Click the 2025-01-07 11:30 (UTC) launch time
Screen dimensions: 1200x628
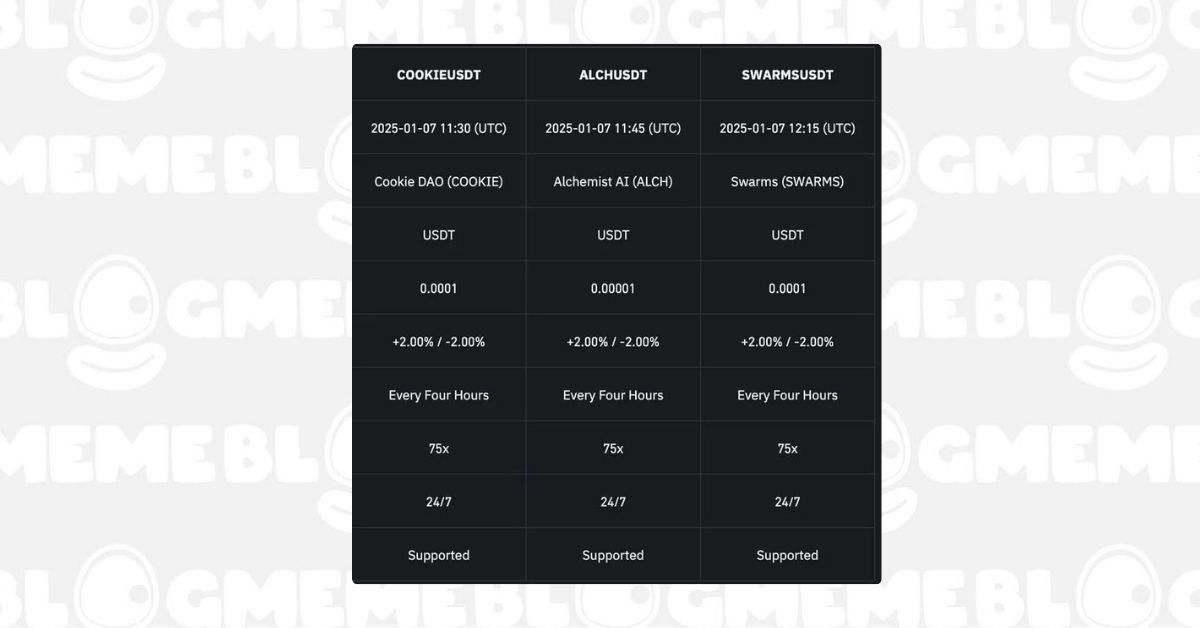pos(438,128)
